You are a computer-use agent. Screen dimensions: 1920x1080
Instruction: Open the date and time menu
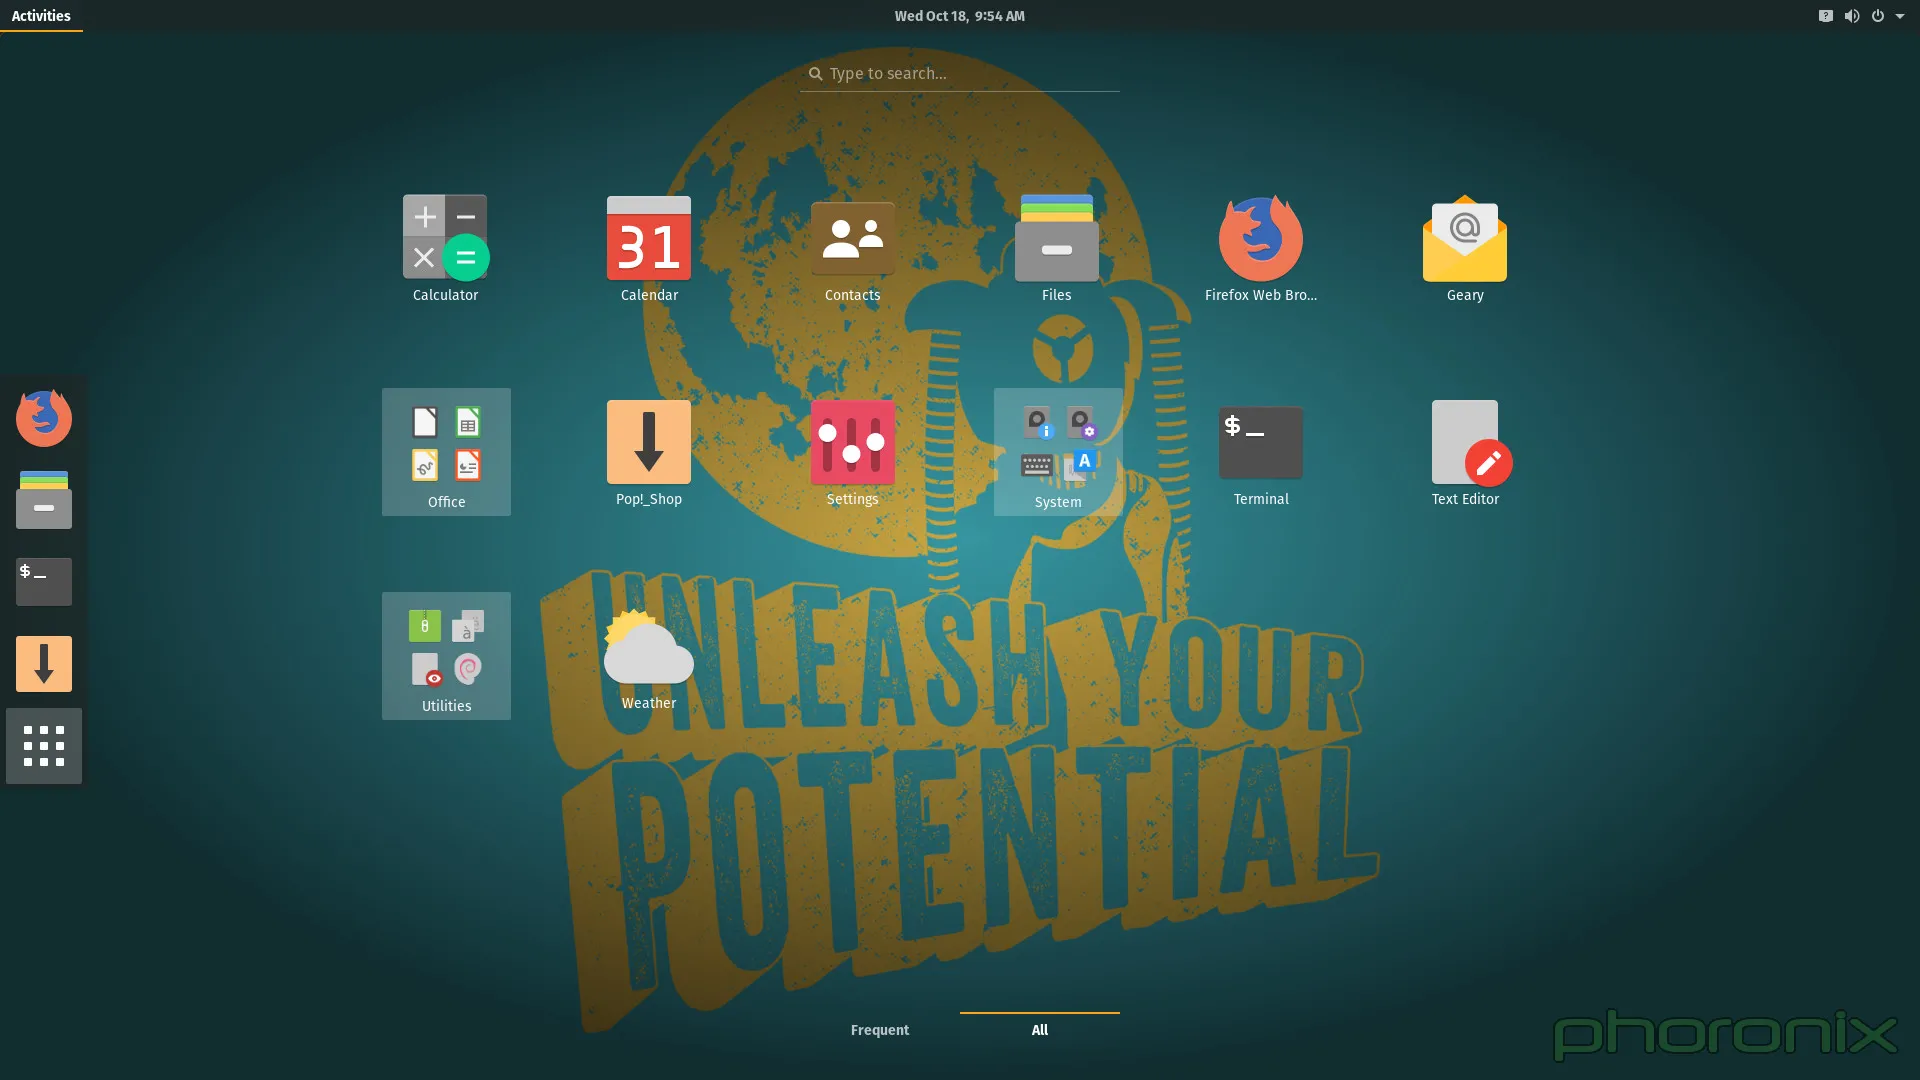(960, 16)
